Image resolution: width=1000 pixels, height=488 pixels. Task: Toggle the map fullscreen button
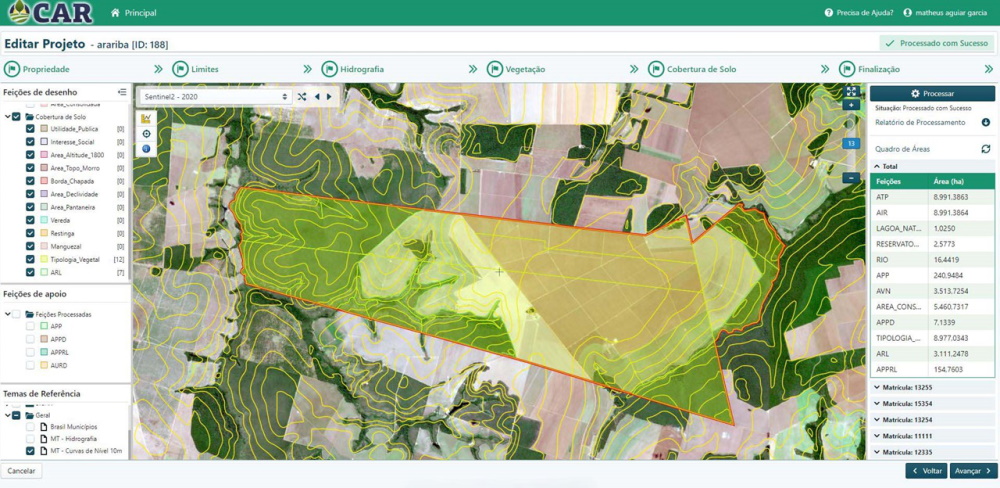[x=851, y=91]
